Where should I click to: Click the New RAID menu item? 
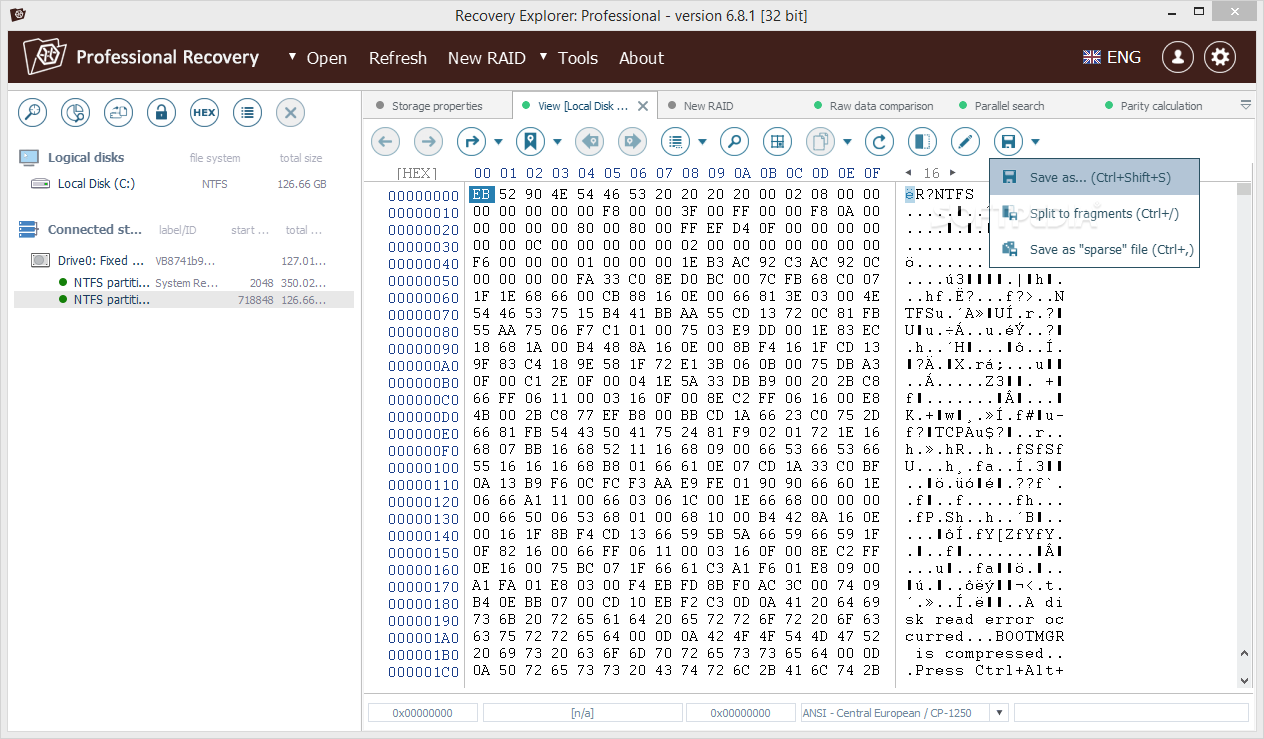click(486, 58)
